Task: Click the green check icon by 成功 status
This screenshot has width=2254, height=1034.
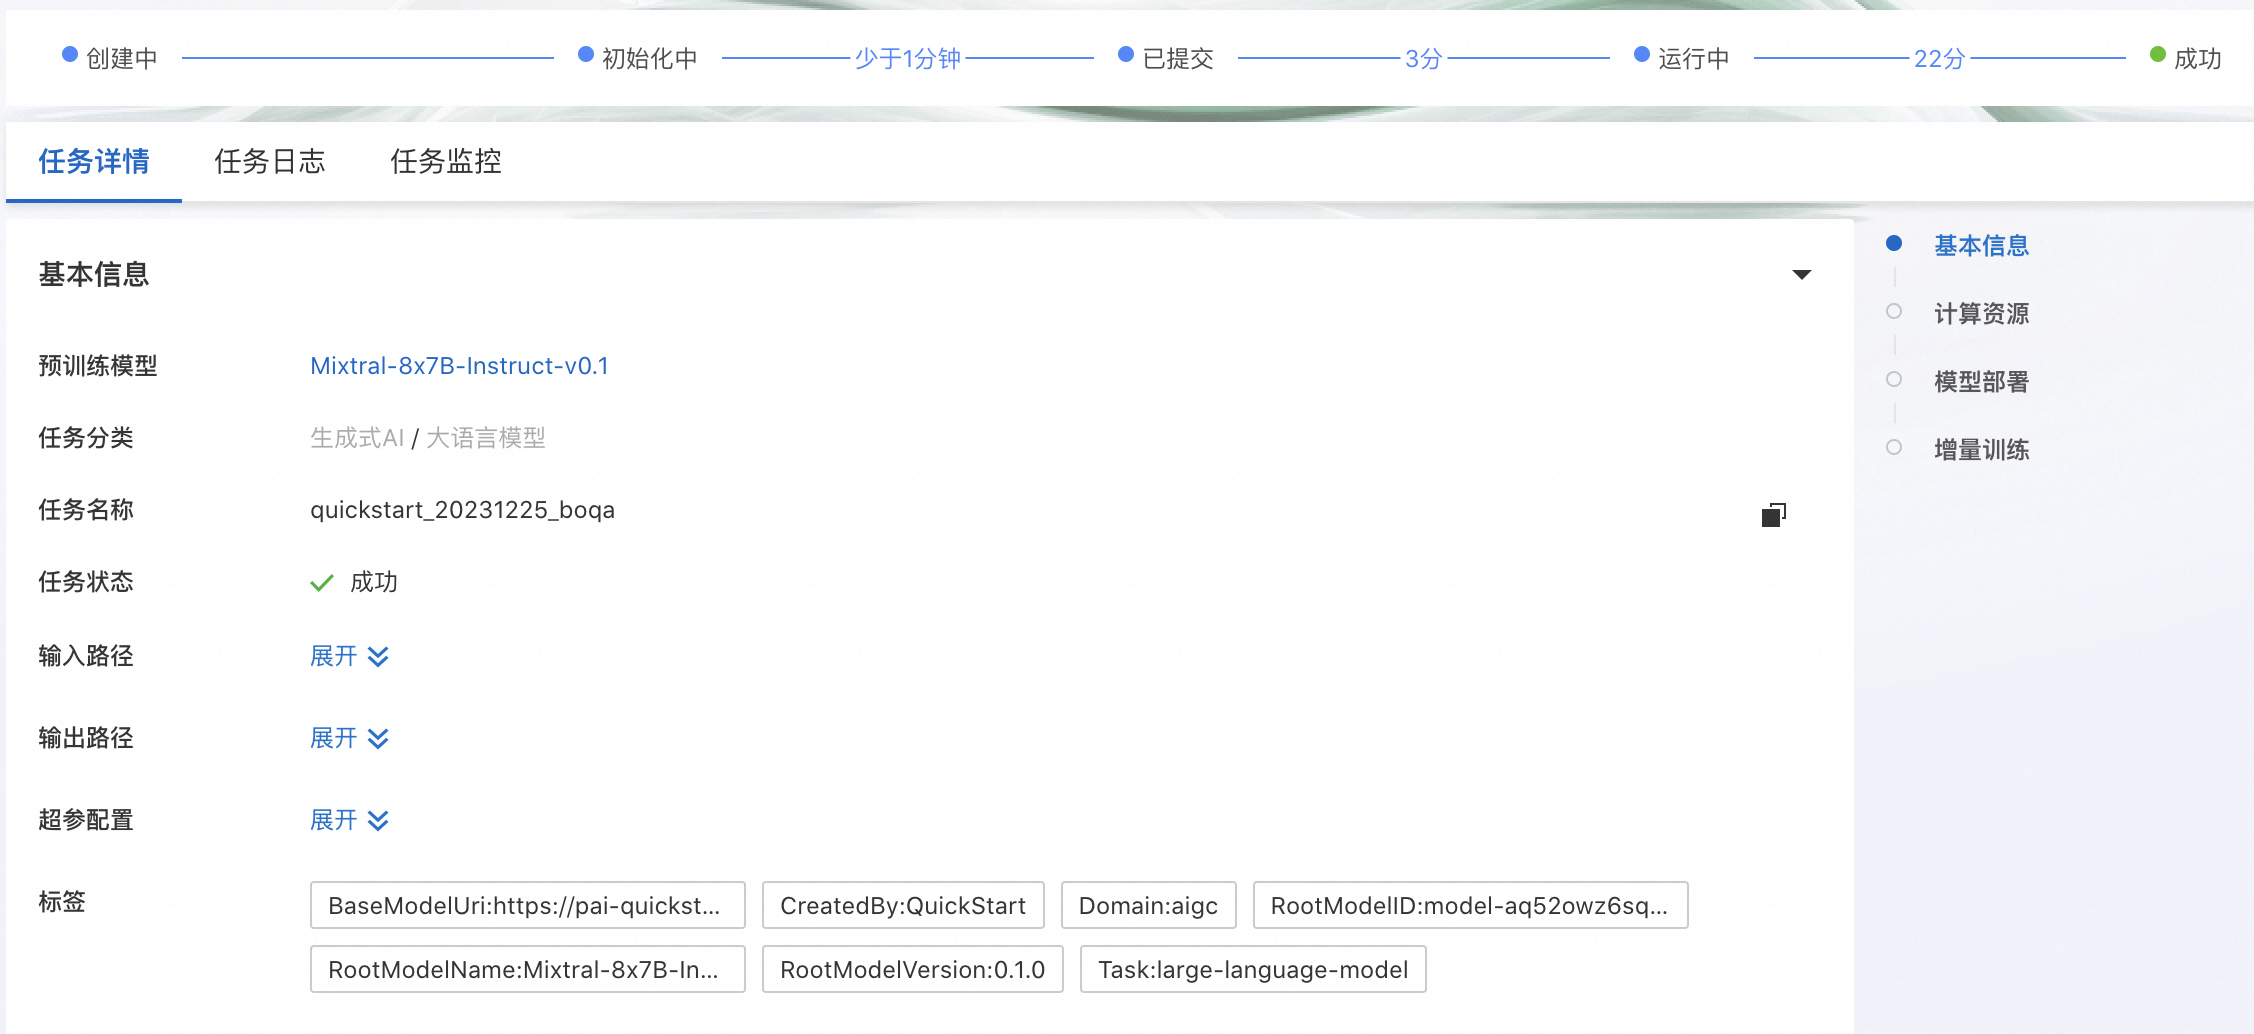Action: click(x=322, y=582)
